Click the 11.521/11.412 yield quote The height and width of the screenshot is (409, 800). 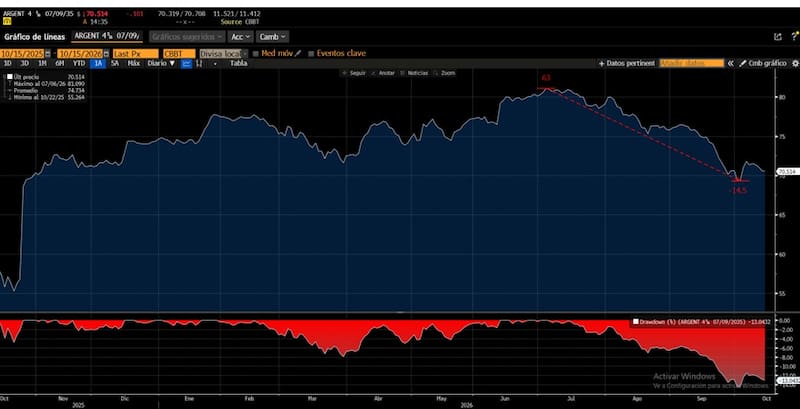tap(237, 14)
